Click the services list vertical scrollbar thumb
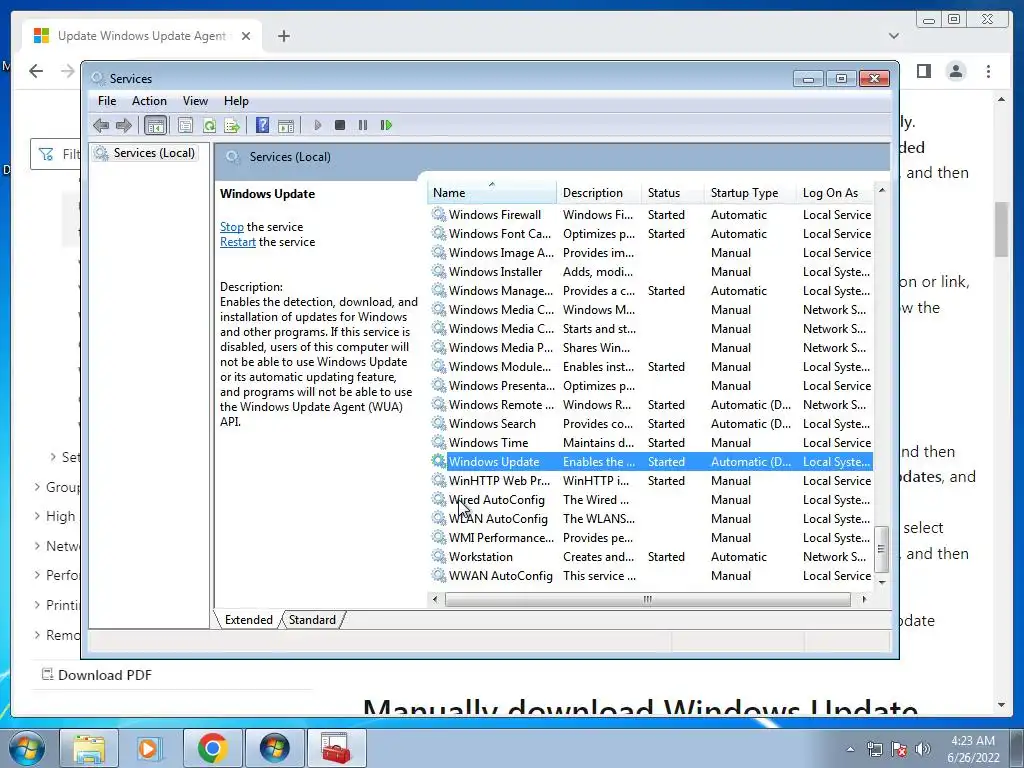 tap(881, 549)
